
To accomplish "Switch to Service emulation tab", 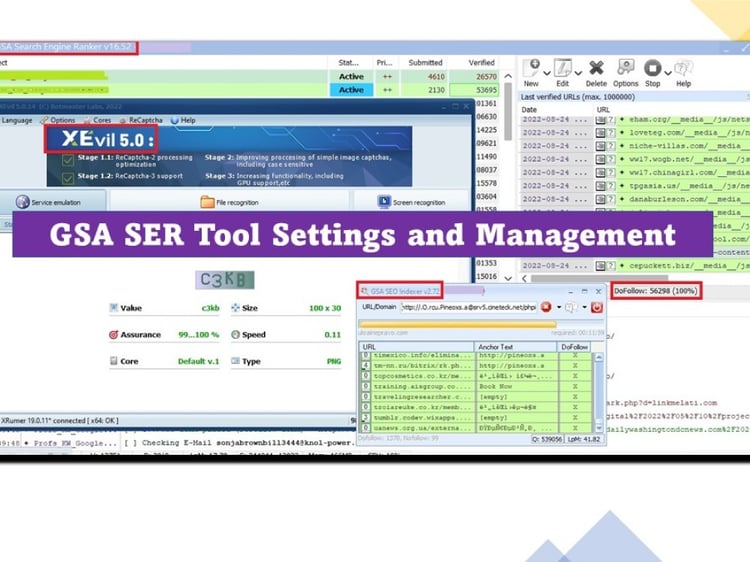I will pyautogui.click(x=52, y=202).
